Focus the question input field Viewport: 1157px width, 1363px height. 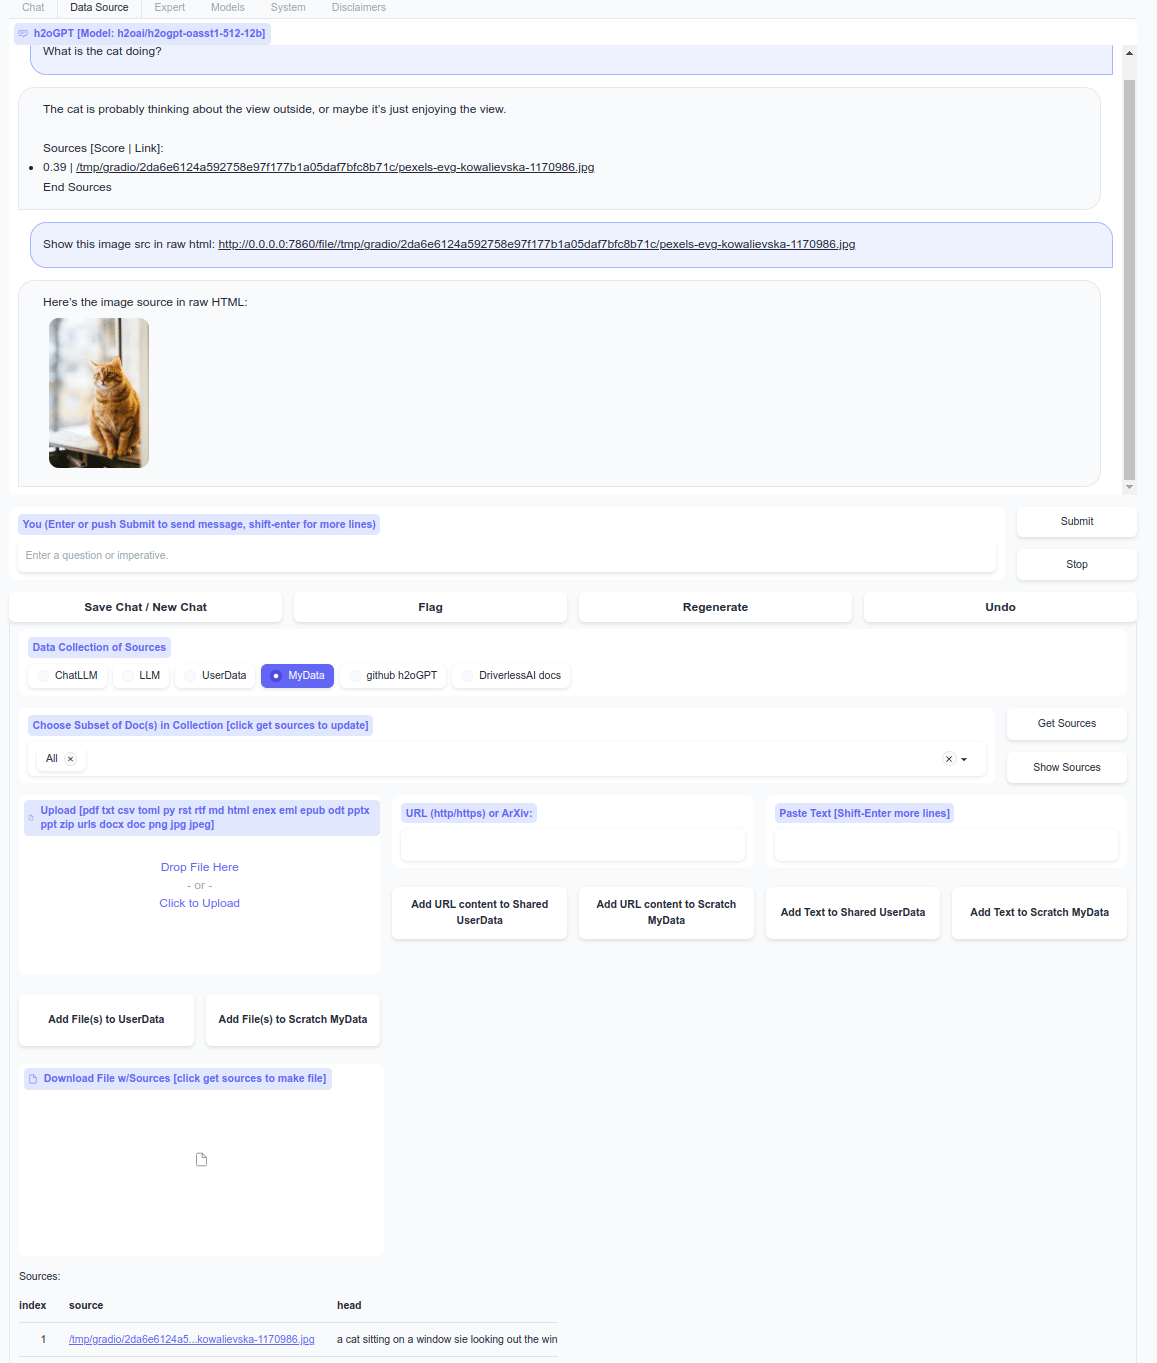coord(507,556)
